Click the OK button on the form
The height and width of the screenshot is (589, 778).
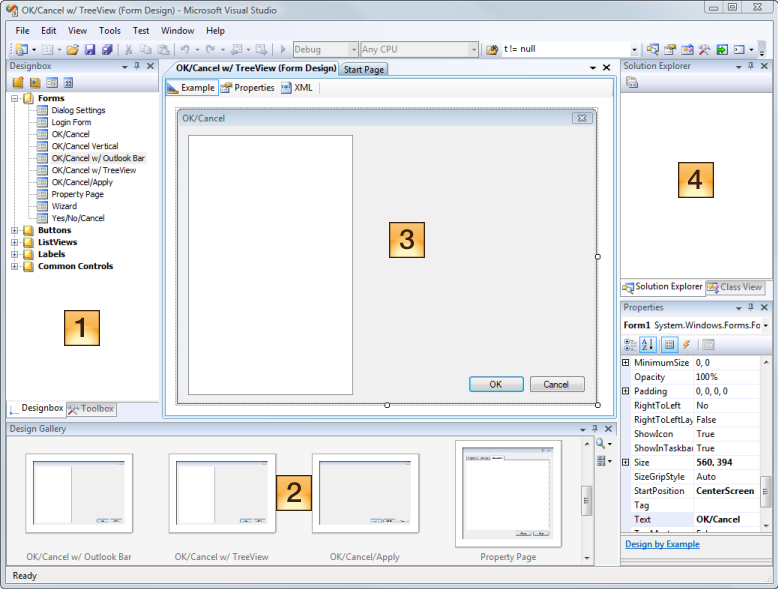(x=496, y=384)
